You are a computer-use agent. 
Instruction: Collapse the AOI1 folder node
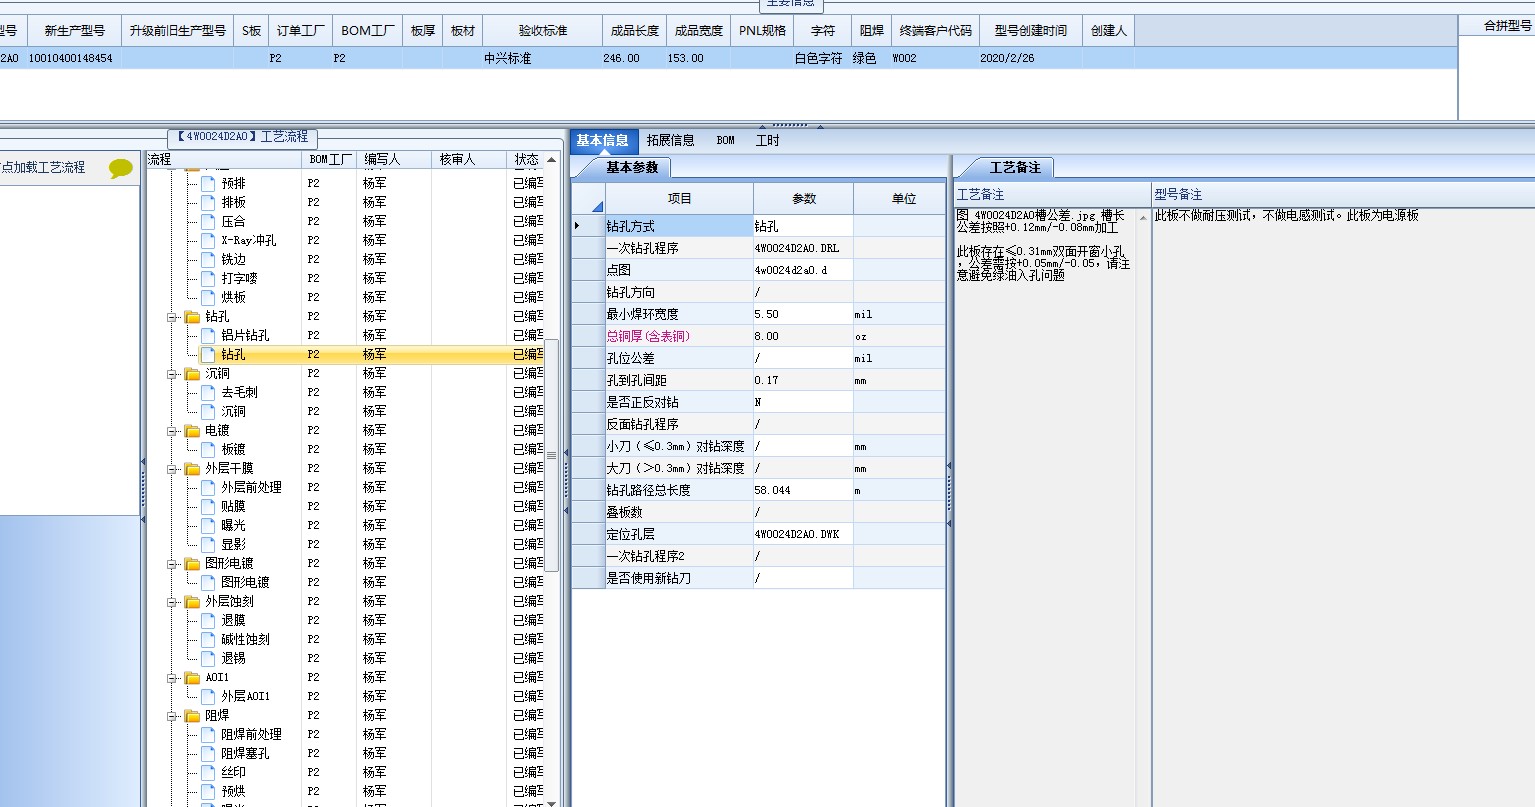172,678
